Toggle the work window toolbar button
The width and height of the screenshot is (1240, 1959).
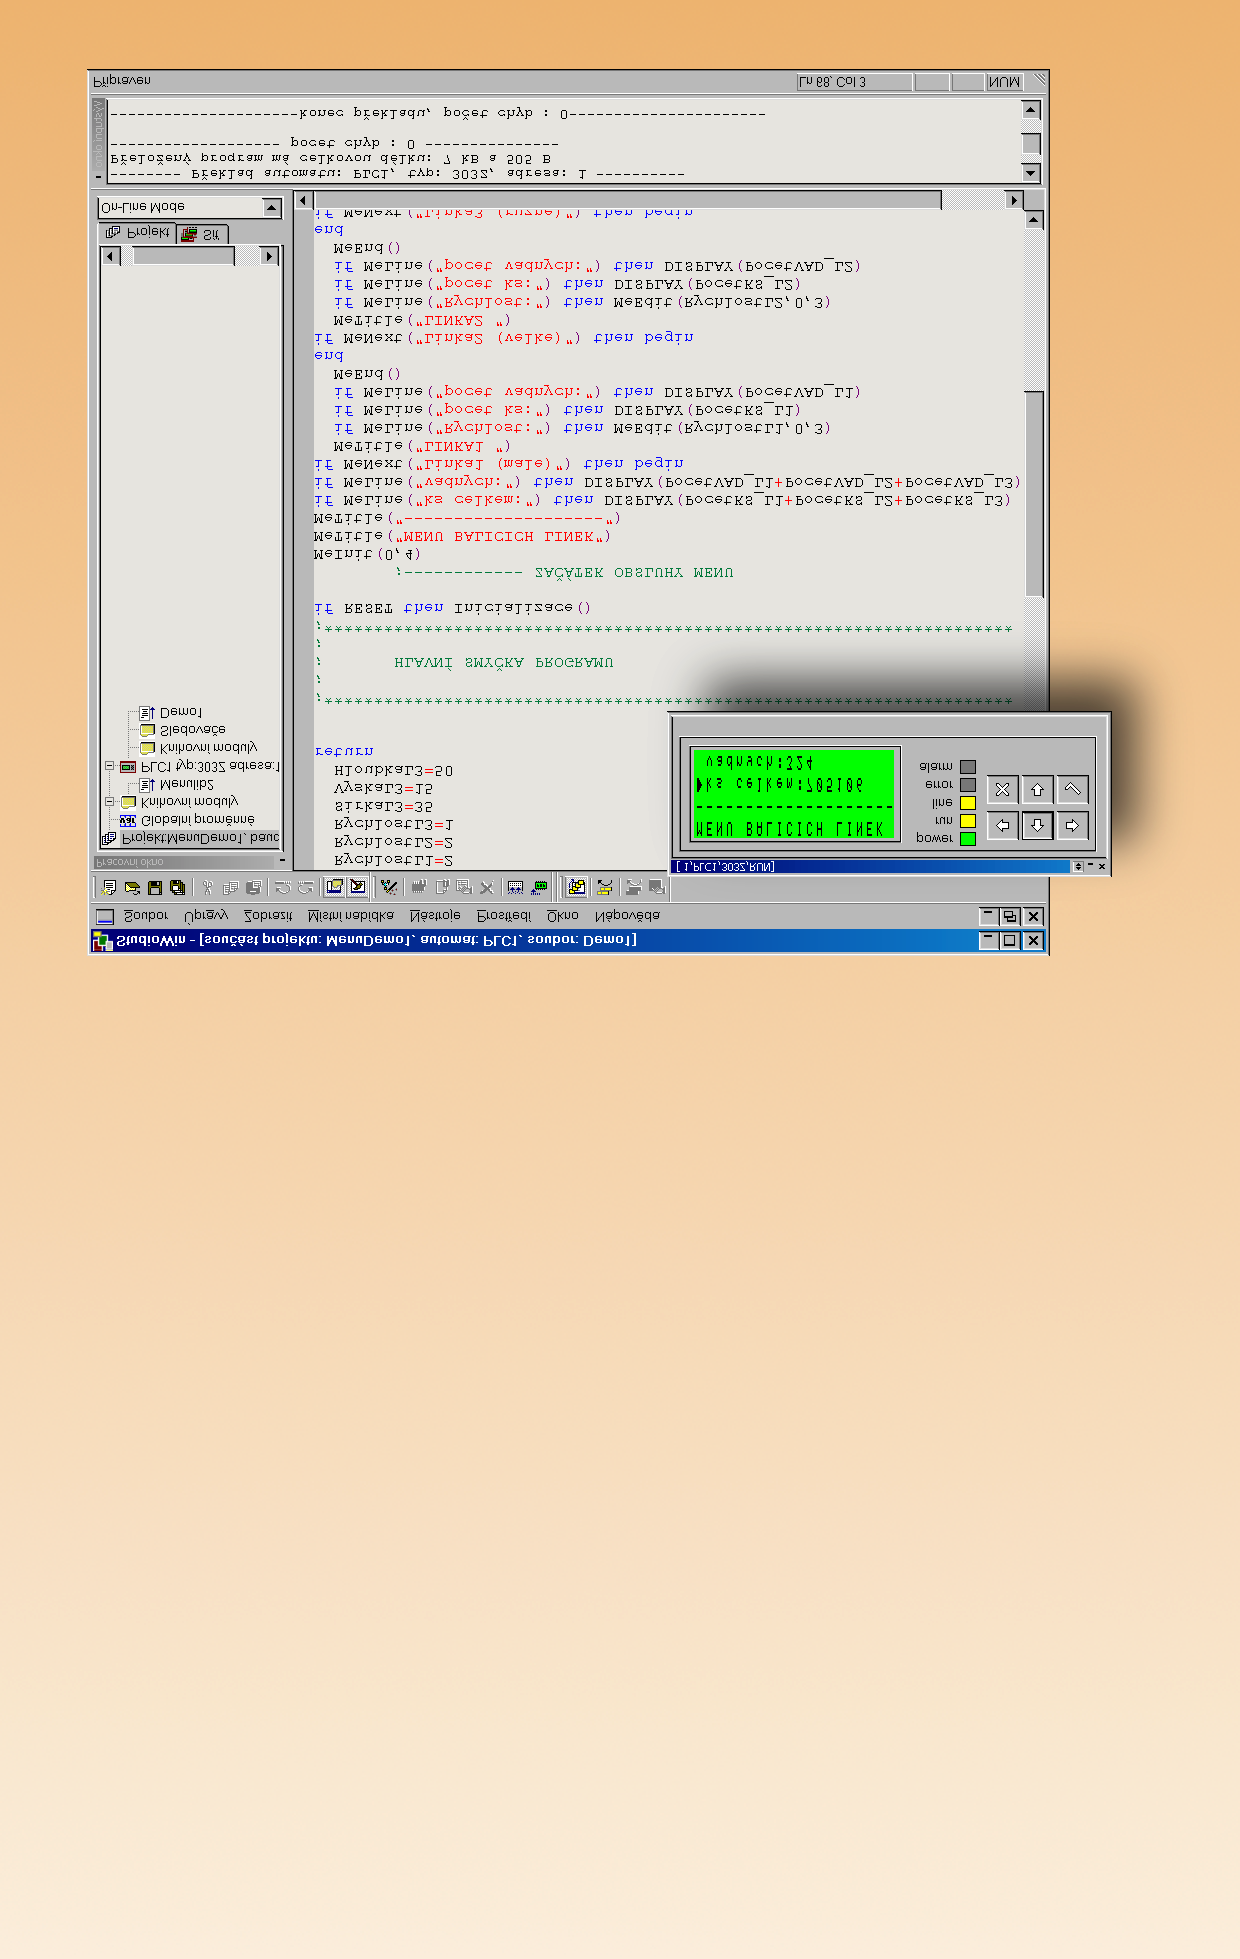click(334, 887)
